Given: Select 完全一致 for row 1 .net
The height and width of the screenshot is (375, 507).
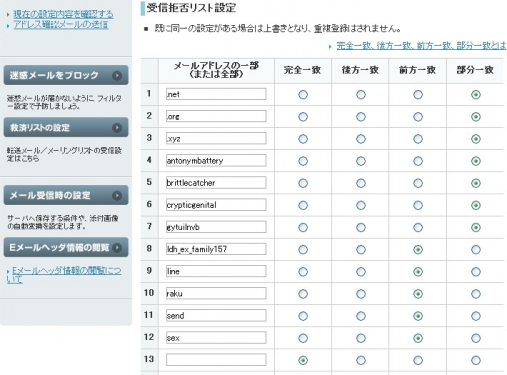Looking at the screenshot, I should pos(303,95).
